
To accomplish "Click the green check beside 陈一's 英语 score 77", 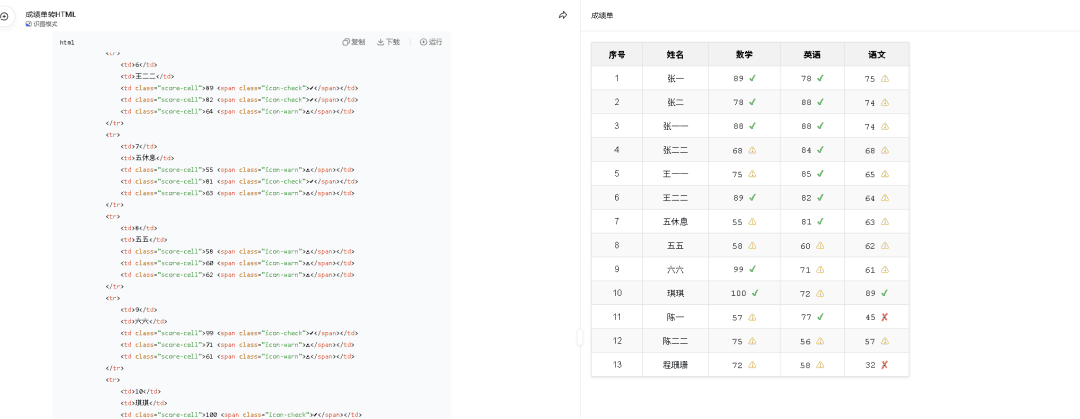I will [820, 317].
